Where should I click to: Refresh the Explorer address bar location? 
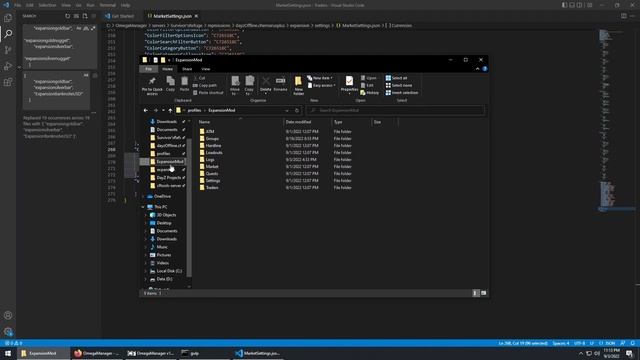pyautogui.click(x=297, y=110)
